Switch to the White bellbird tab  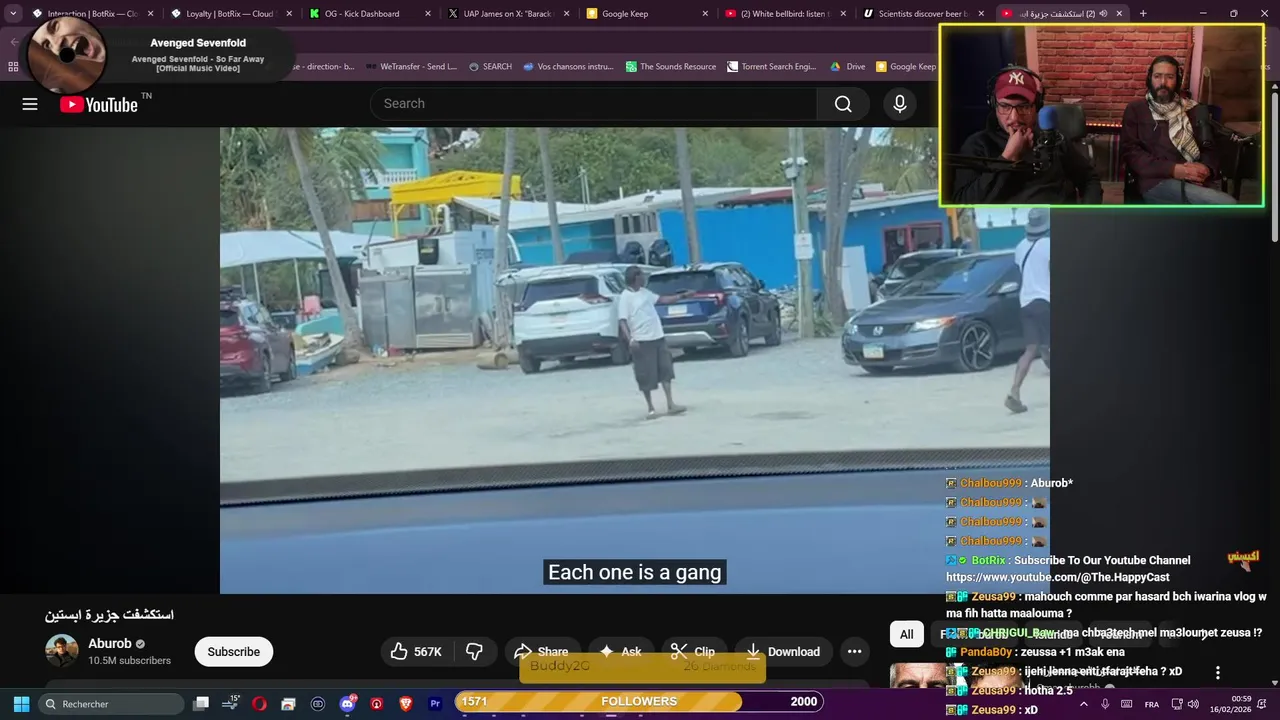(x=784, y=14)
